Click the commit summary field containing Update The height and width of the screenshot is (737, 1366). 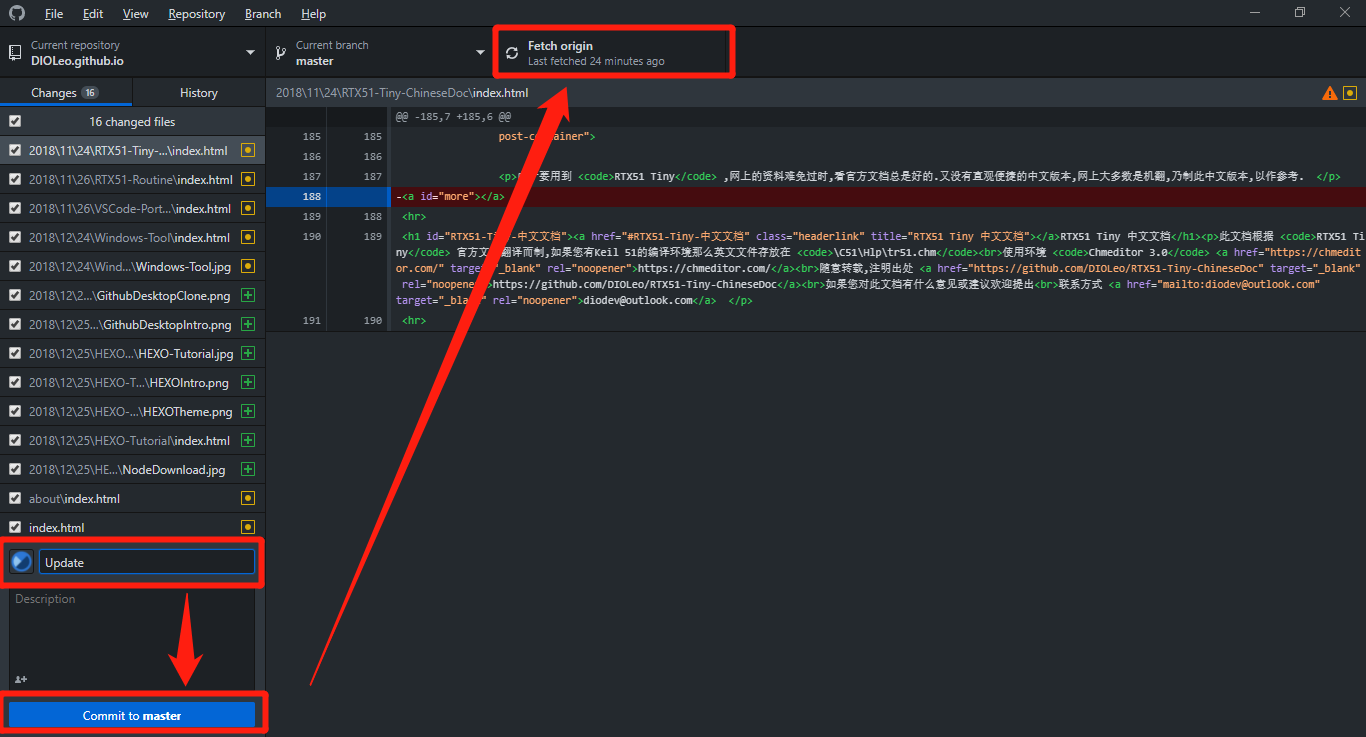146,562
